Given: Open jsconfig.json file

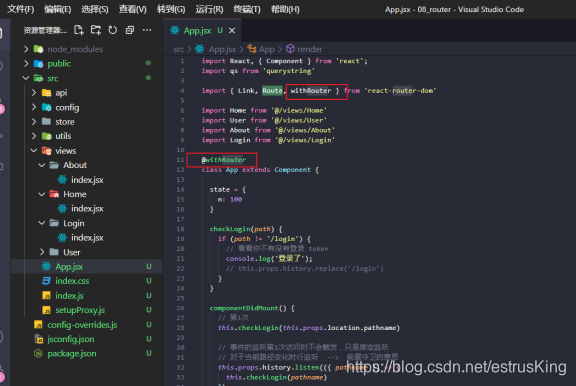Looking at the screenshot, I should pyautogui.click(x=71, y=339).
